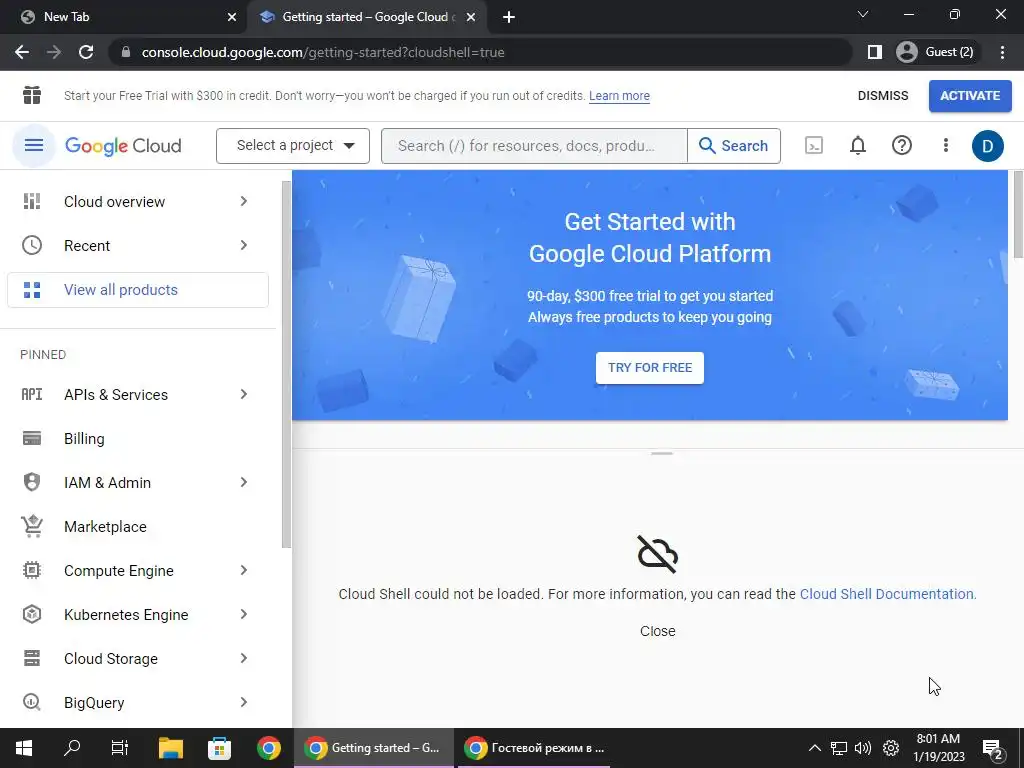Open the help question mark menu
This screenshot has width=1024, height=768.
click(901, 145)
